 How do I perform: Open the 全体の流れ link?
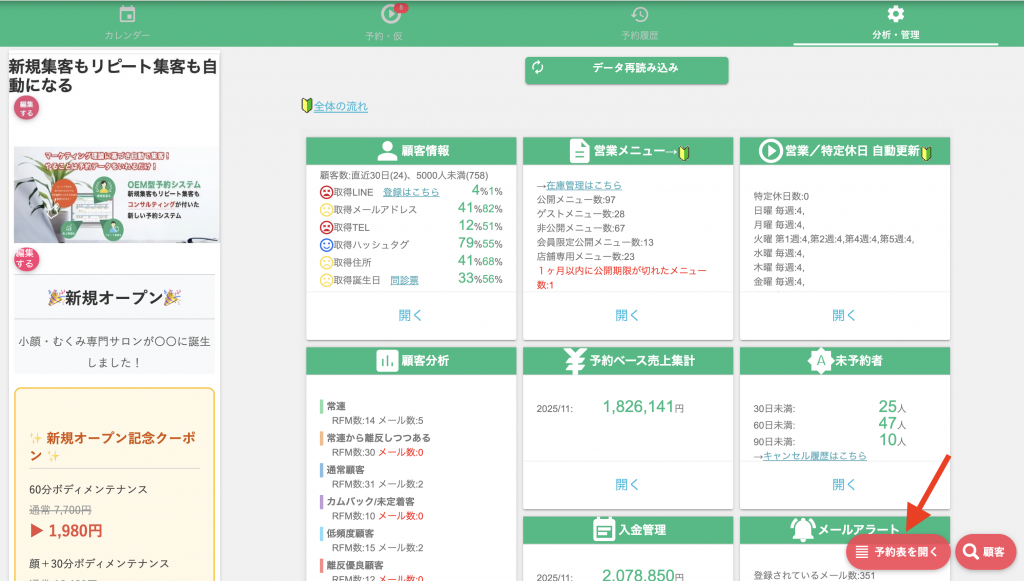coord(341,107)
